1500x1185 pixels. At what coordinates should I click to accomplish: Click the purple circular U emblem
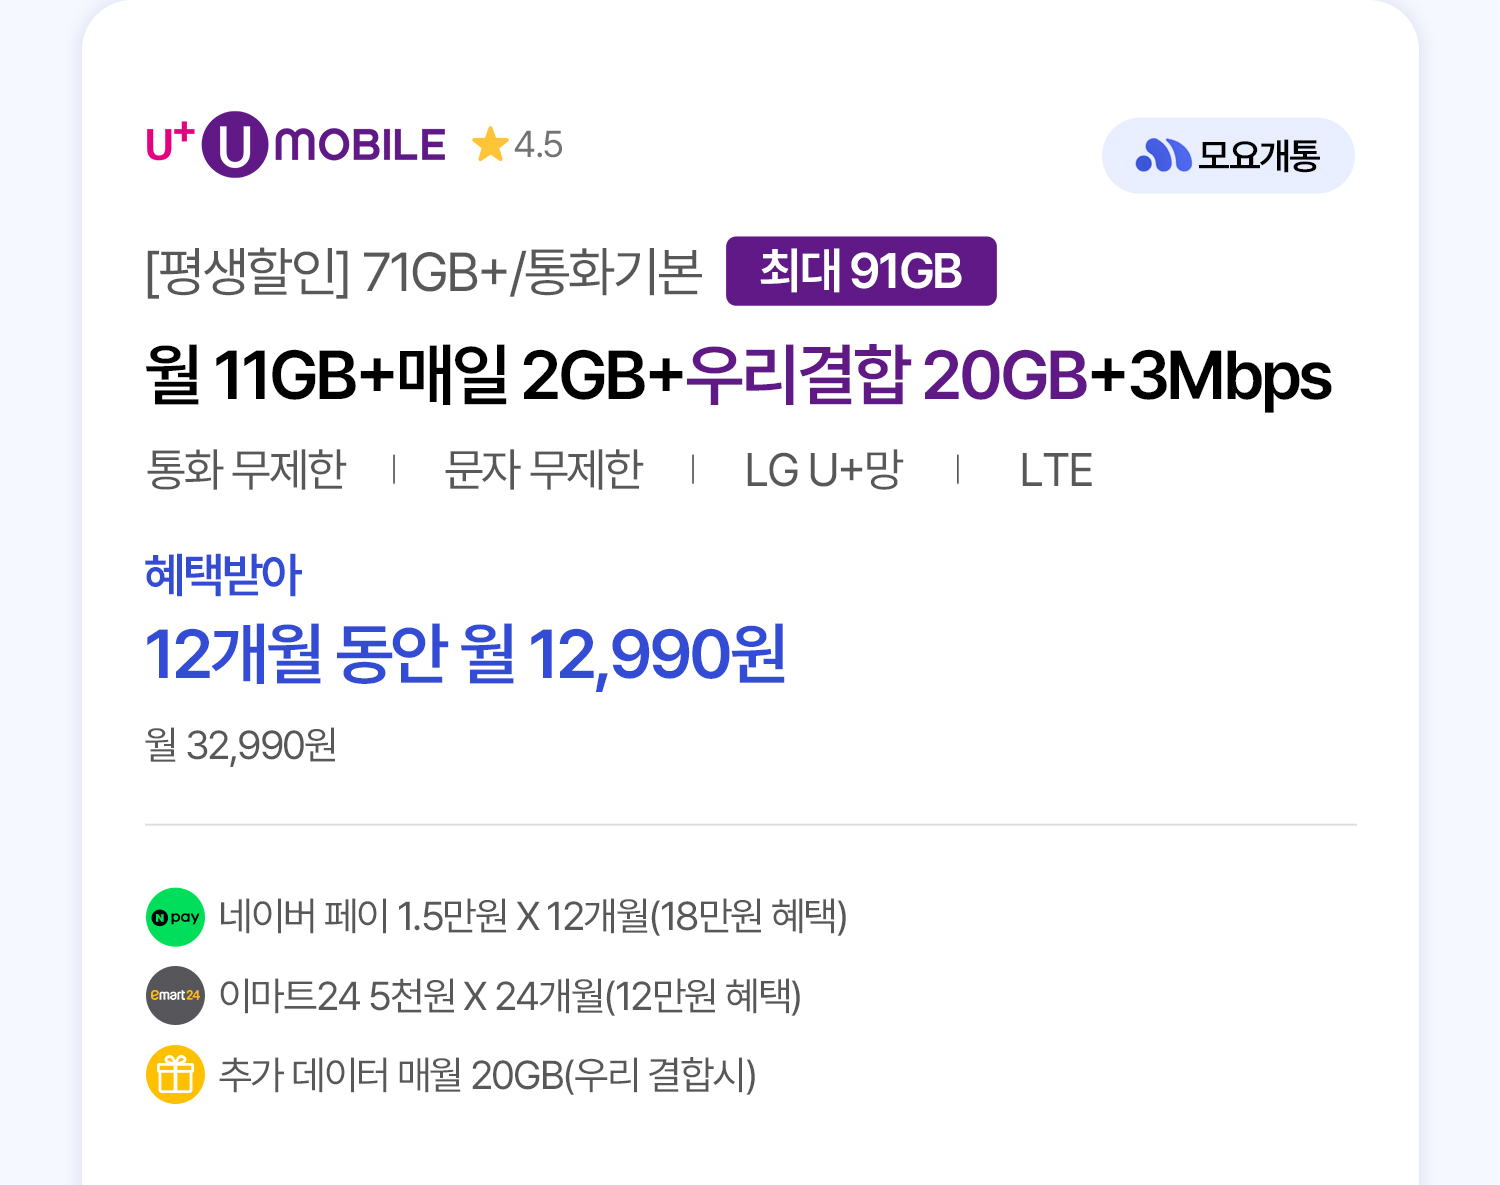[235, 145]
